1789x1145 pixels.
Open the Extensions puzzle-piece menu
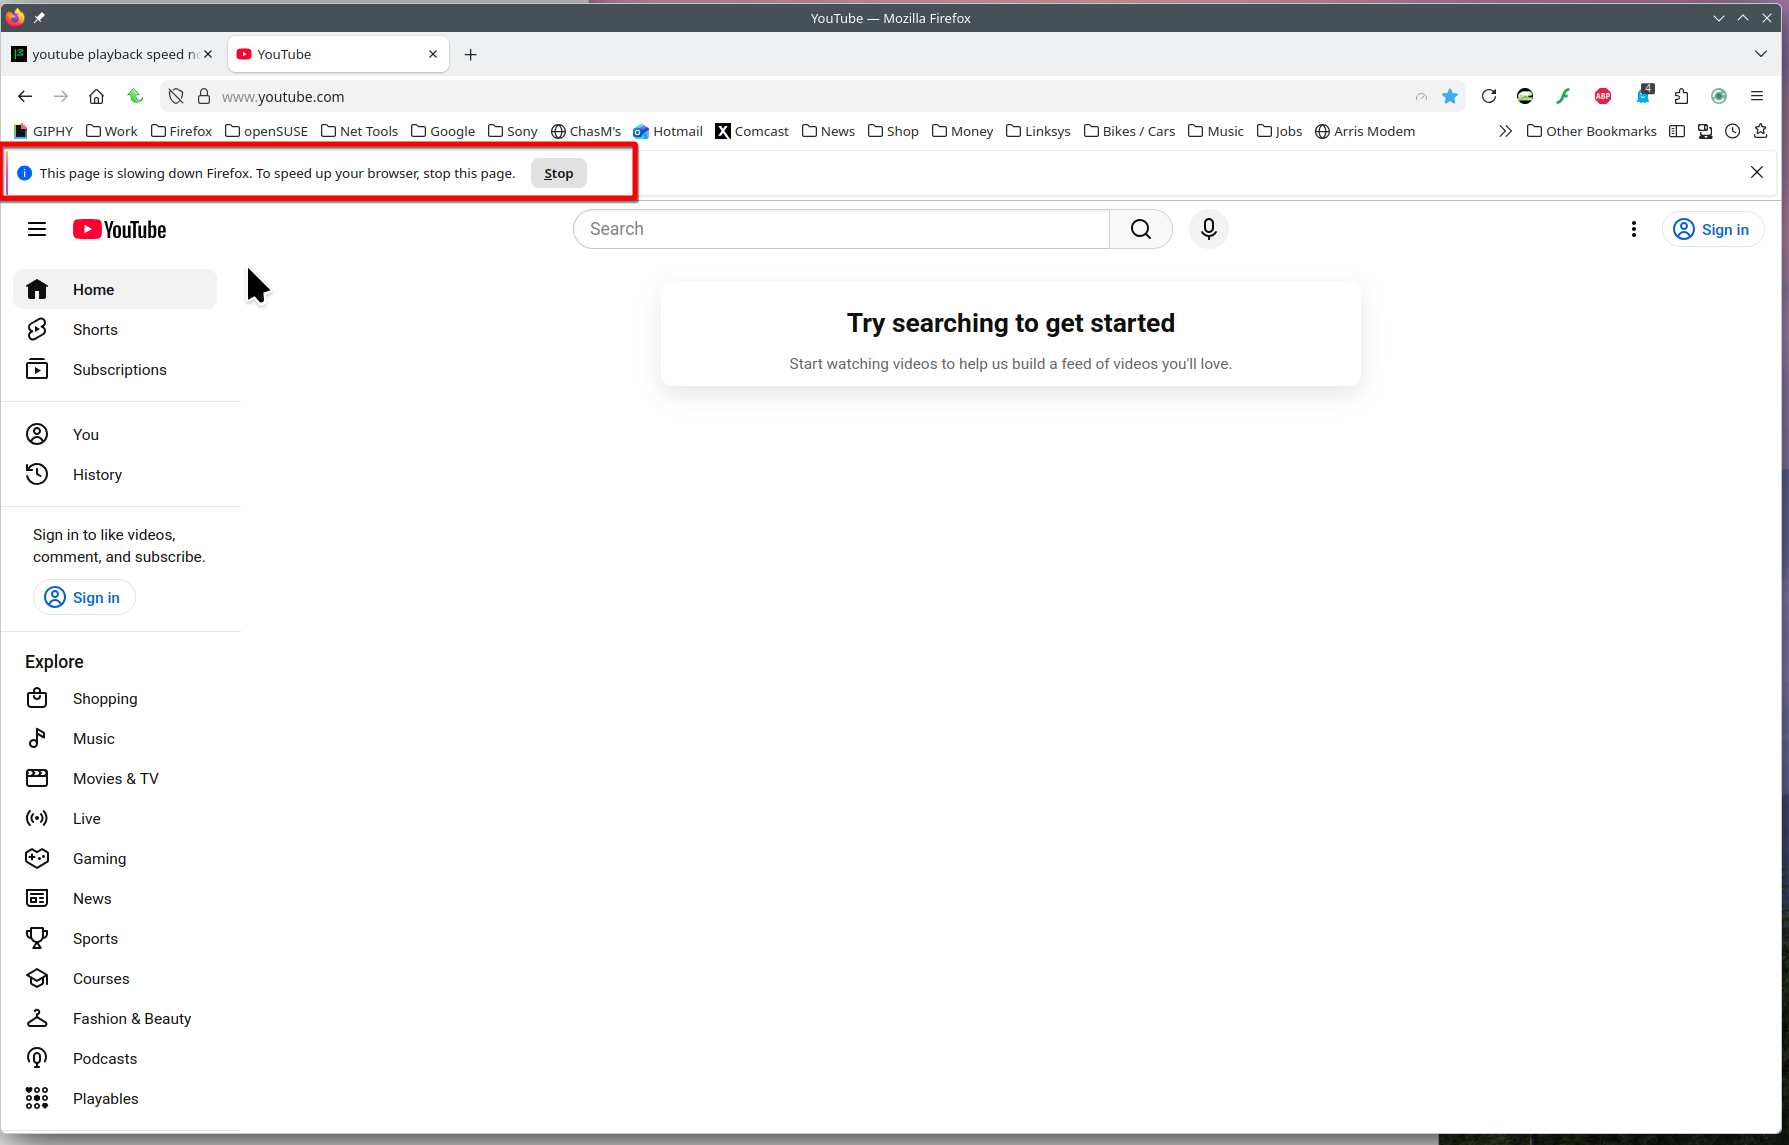click(x=1681, y=96)
